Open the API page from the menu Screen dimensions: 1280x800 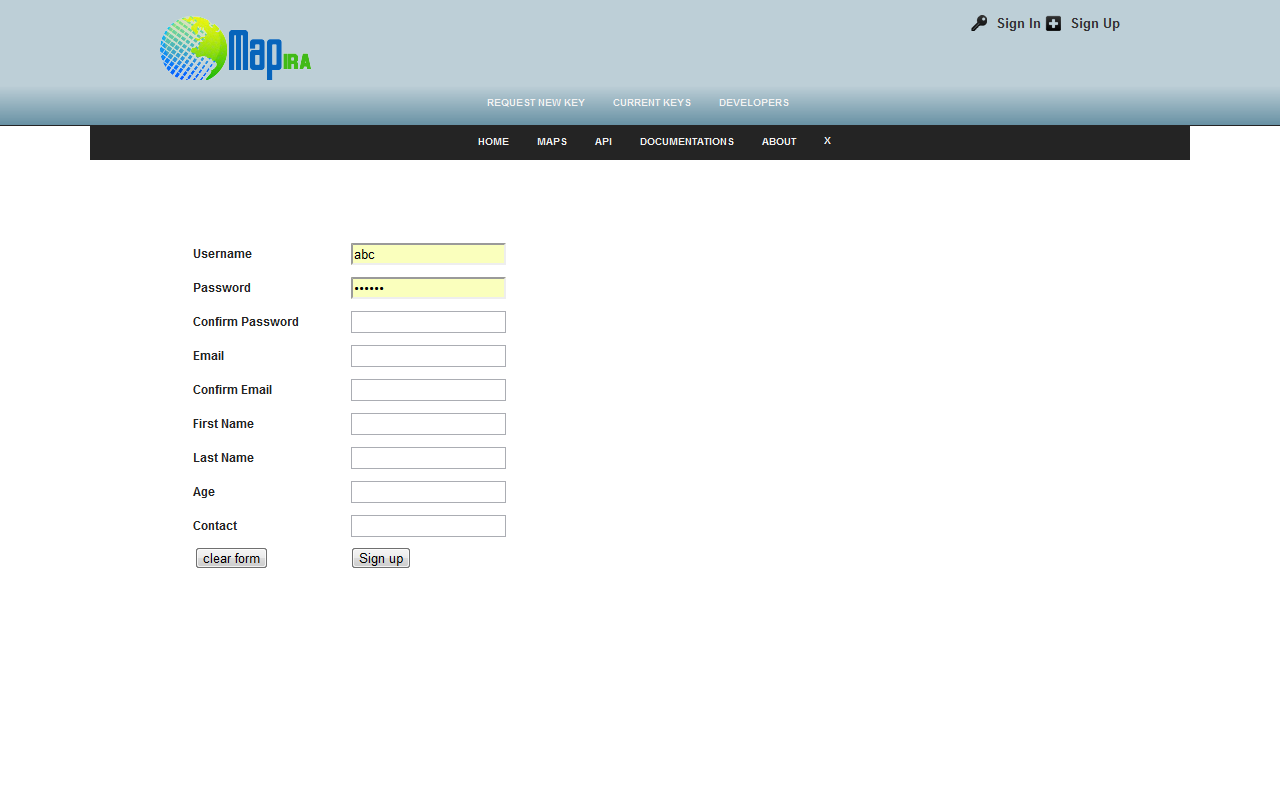tap(603, 141)
